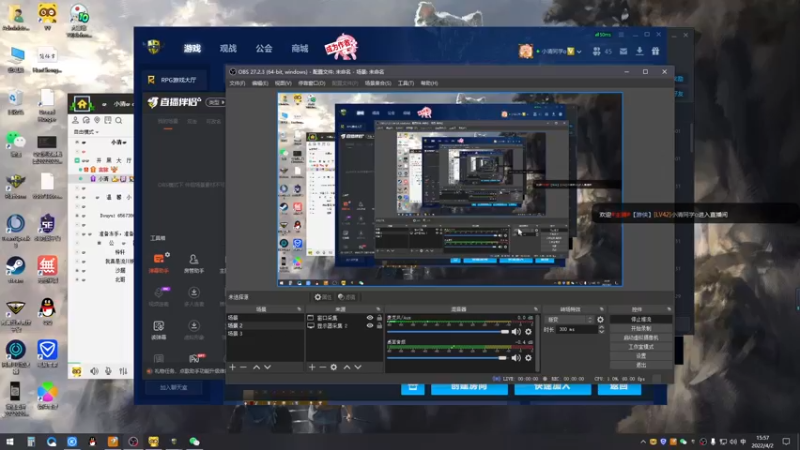
Task: Move the selected source up
Action: tap(347, 367)
